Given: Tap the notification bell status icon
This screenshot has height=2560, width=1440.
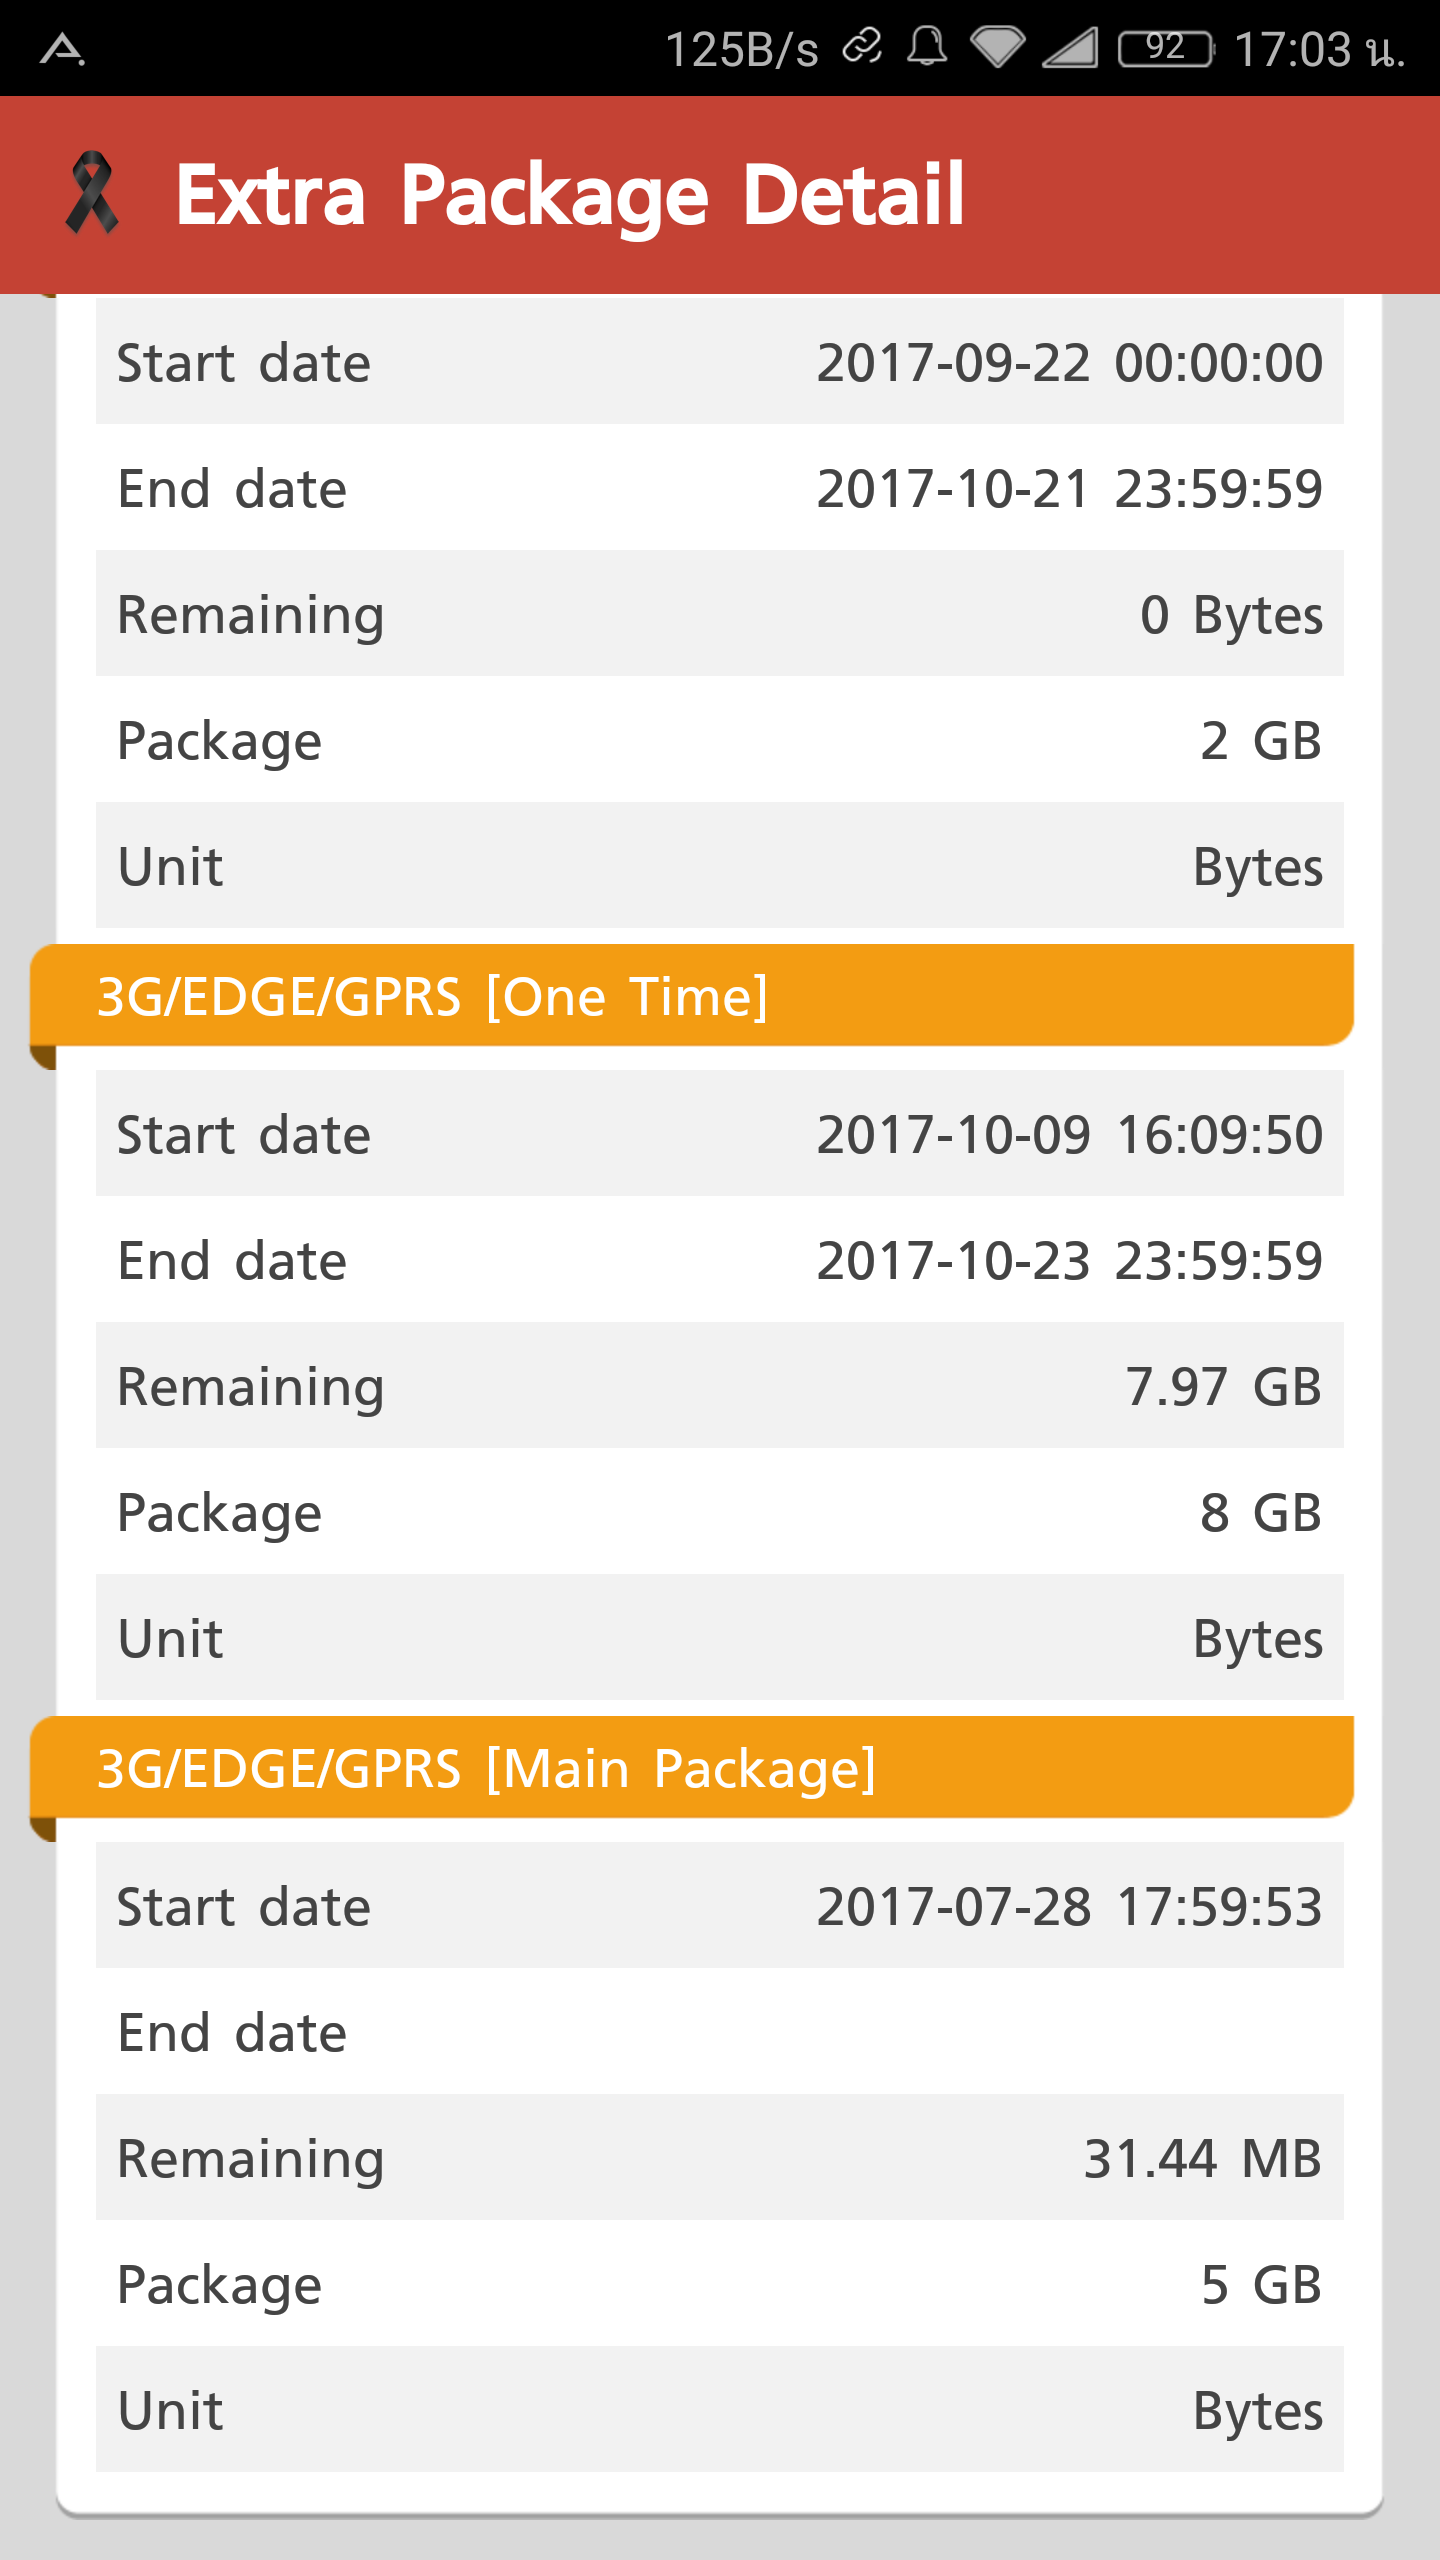Looking at the screenshot, I should 927,47.
